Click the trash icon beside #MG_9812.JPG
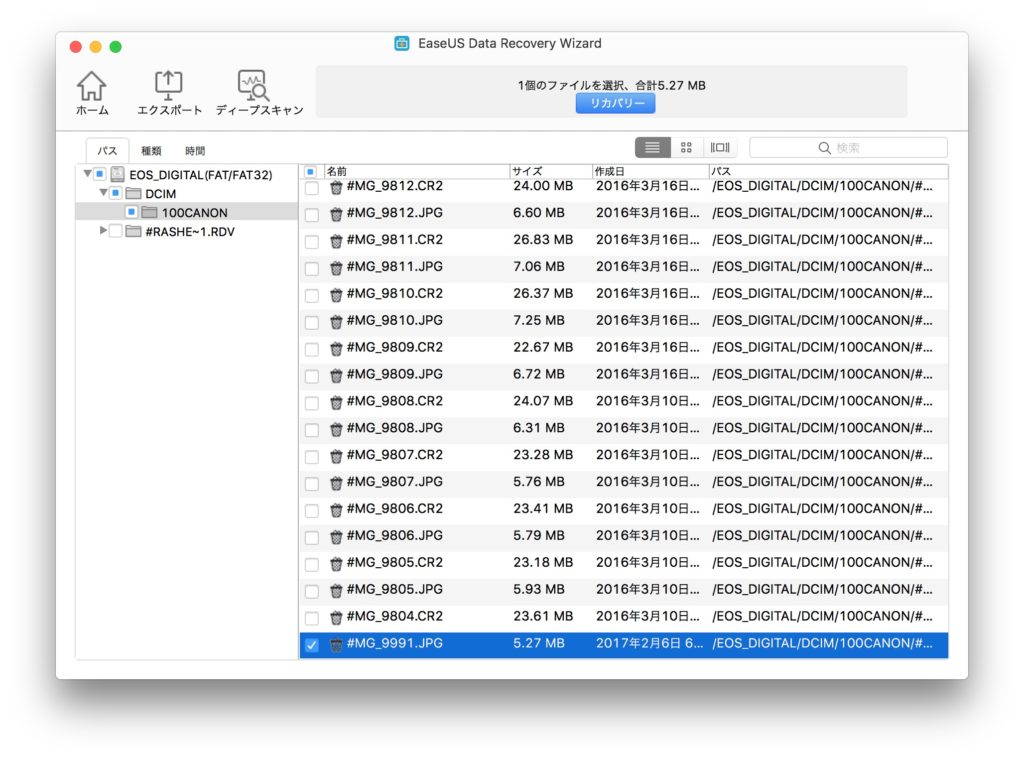The width and height of the screenshot is (1024, 759). pos(336,214)
